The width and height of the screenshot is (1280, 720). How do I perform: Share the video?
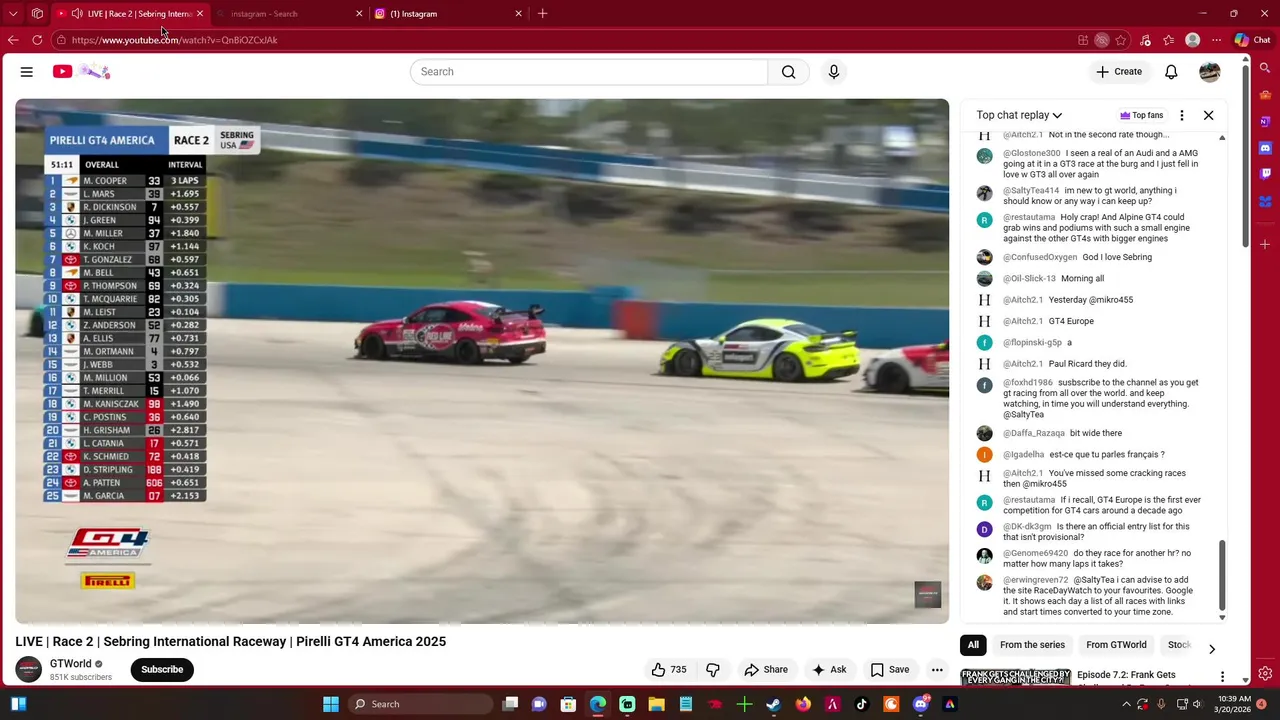[x=766, y=670]
